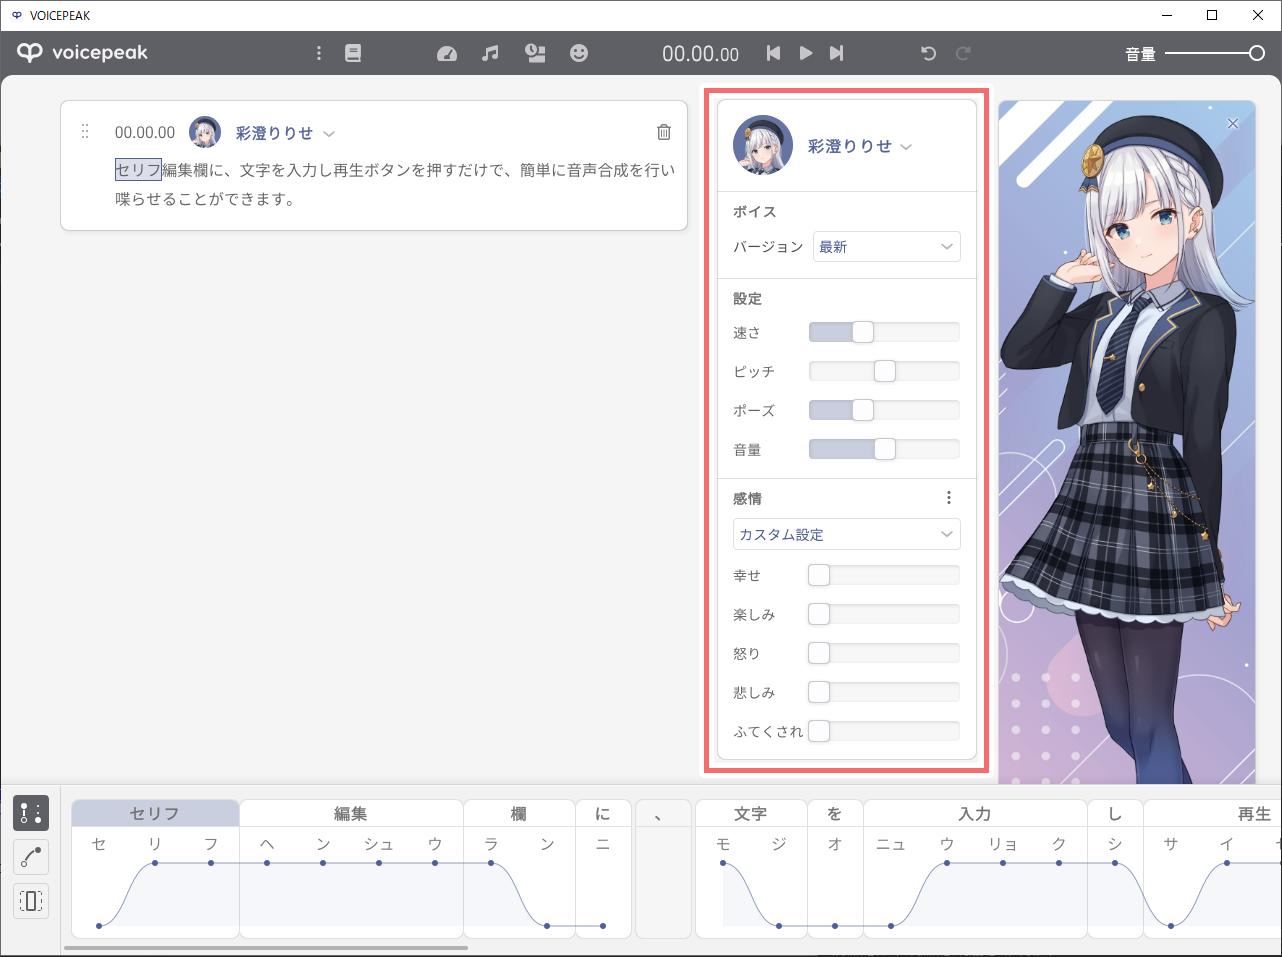This screenshot has height=957, width=1282.
Task: Adjust master 音量 slider in top bar
Action: pos(1215,53)
